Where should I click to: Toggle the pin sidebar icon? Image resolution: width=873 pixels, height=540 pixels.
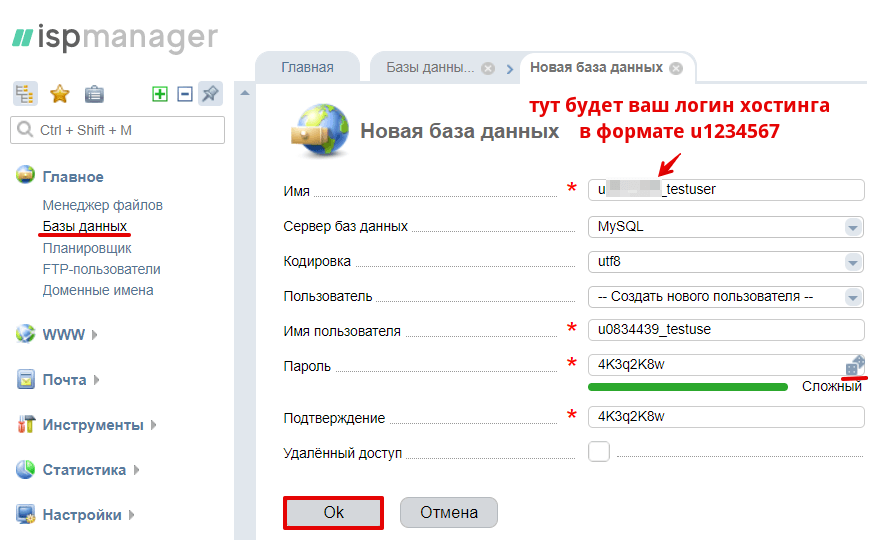[210, 94]
